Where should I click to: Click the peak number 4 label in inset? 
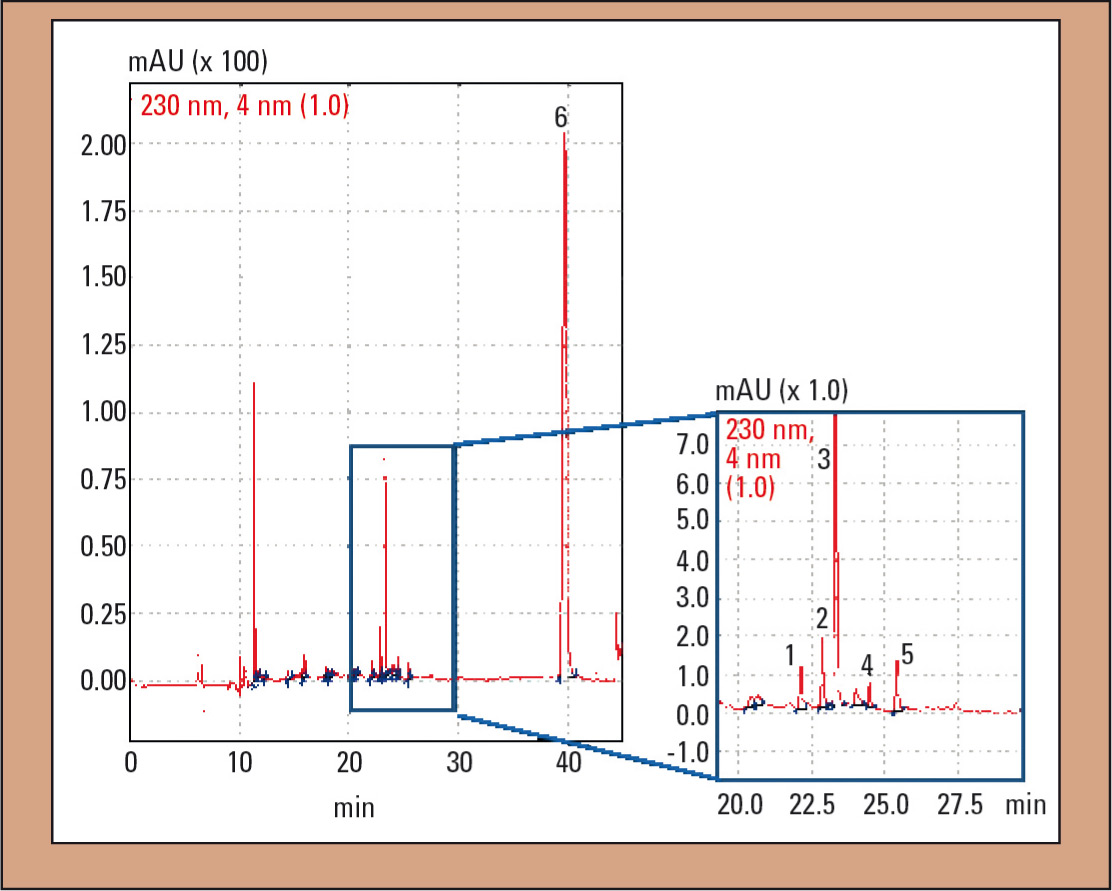tap(867, 666)
